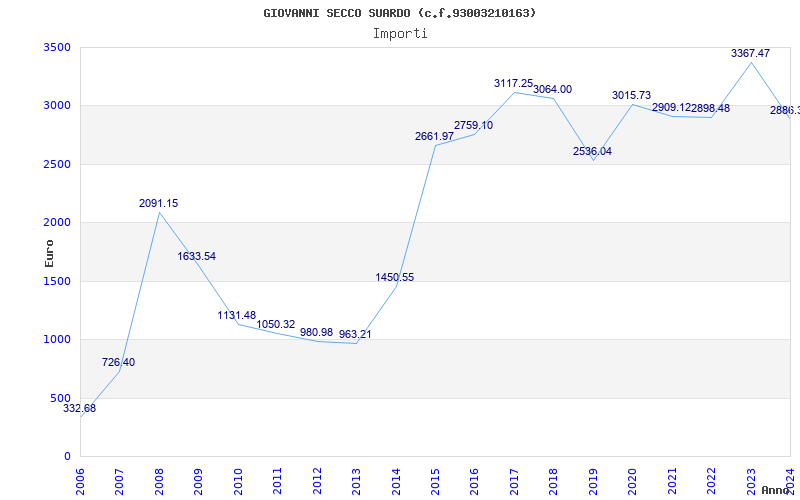The image size is (800, 500).
Task: Click x-axis year 2017
Action: click(x=514, y=482)
